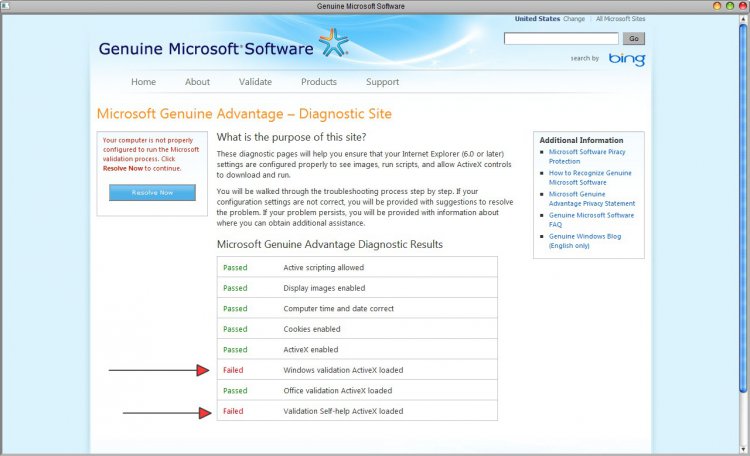Open All Microsoft Sites link
Screen dimensions: 750x456
(620, 19)
